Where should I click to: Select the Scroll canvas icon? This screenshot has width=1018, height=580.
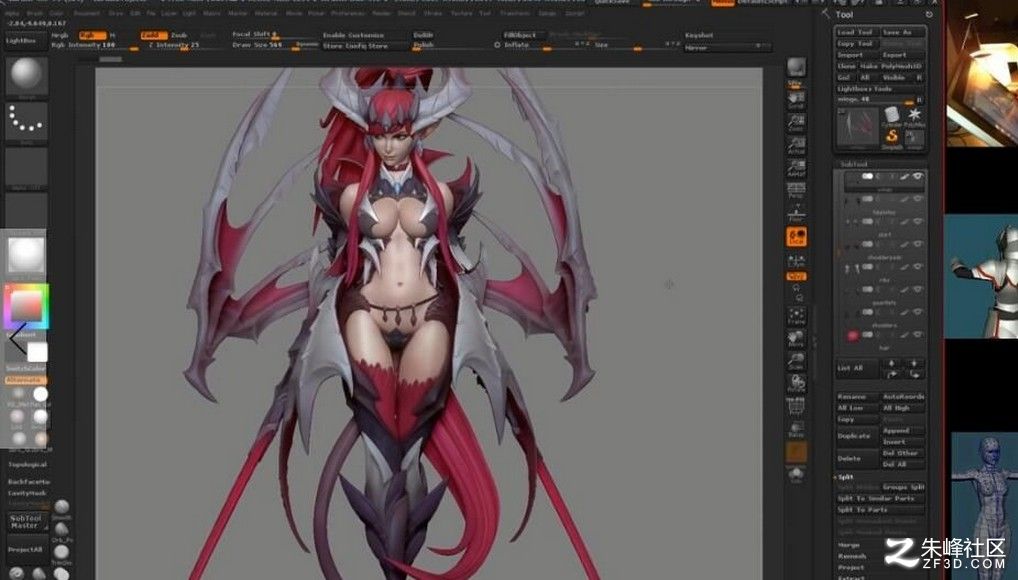(x=796, y=99)
